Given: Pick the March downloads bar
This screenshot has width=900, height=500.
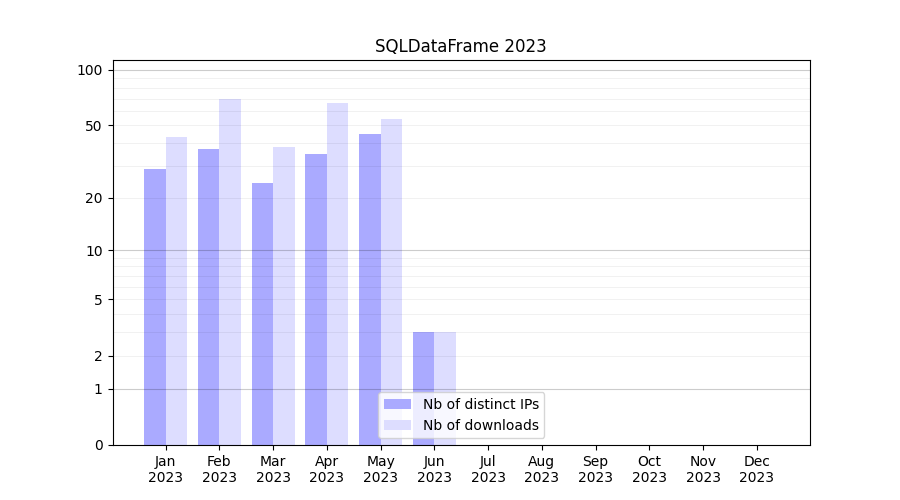Looking at the screenshot, I should (284, 295).
